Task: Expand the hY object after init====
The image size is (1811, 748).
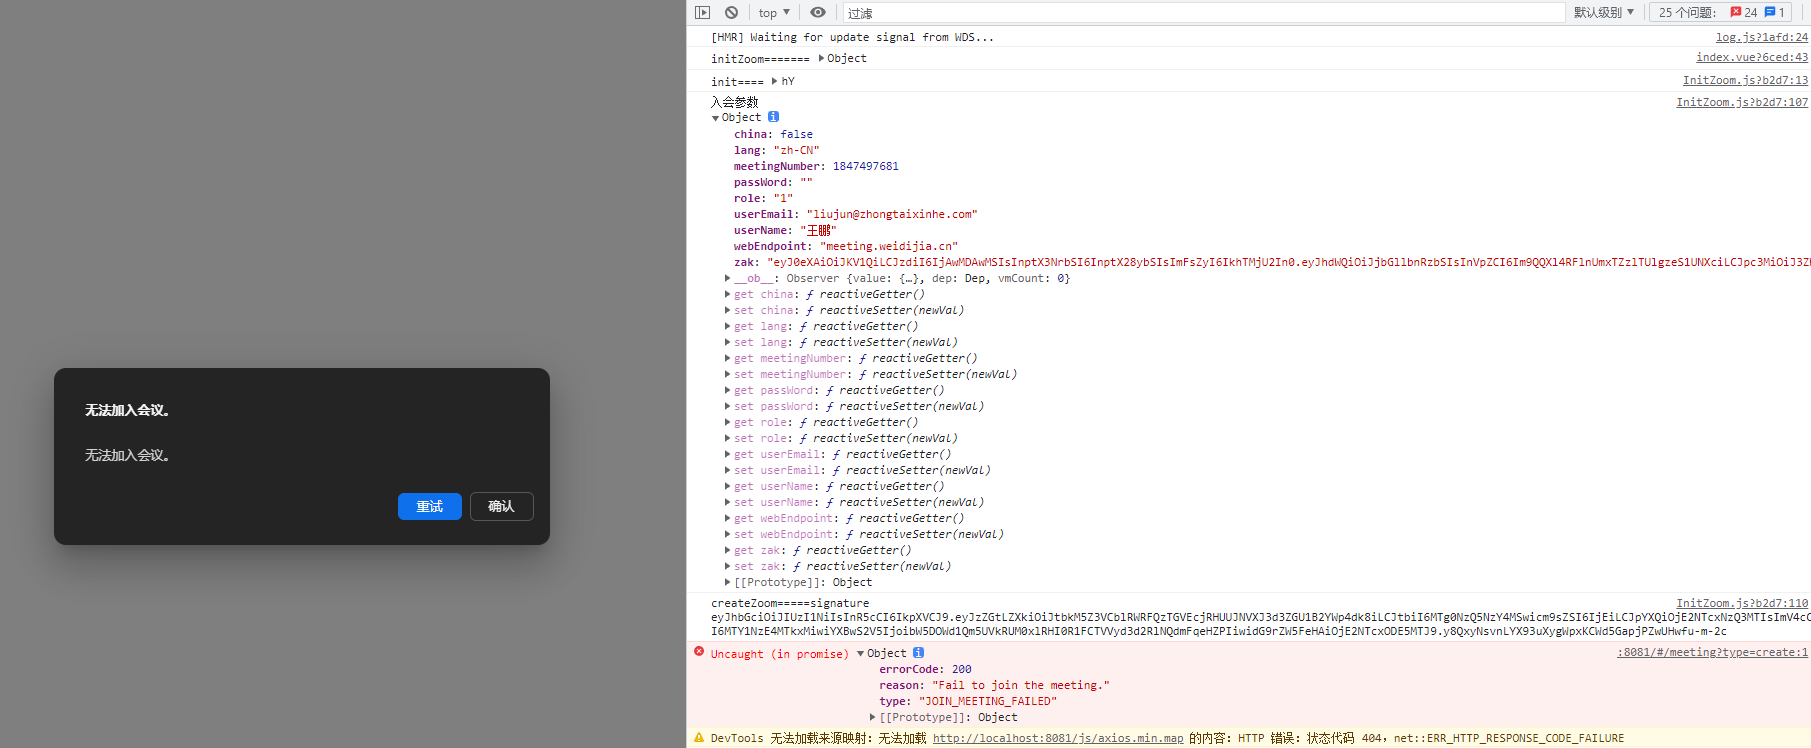Action: coord(774,81)
